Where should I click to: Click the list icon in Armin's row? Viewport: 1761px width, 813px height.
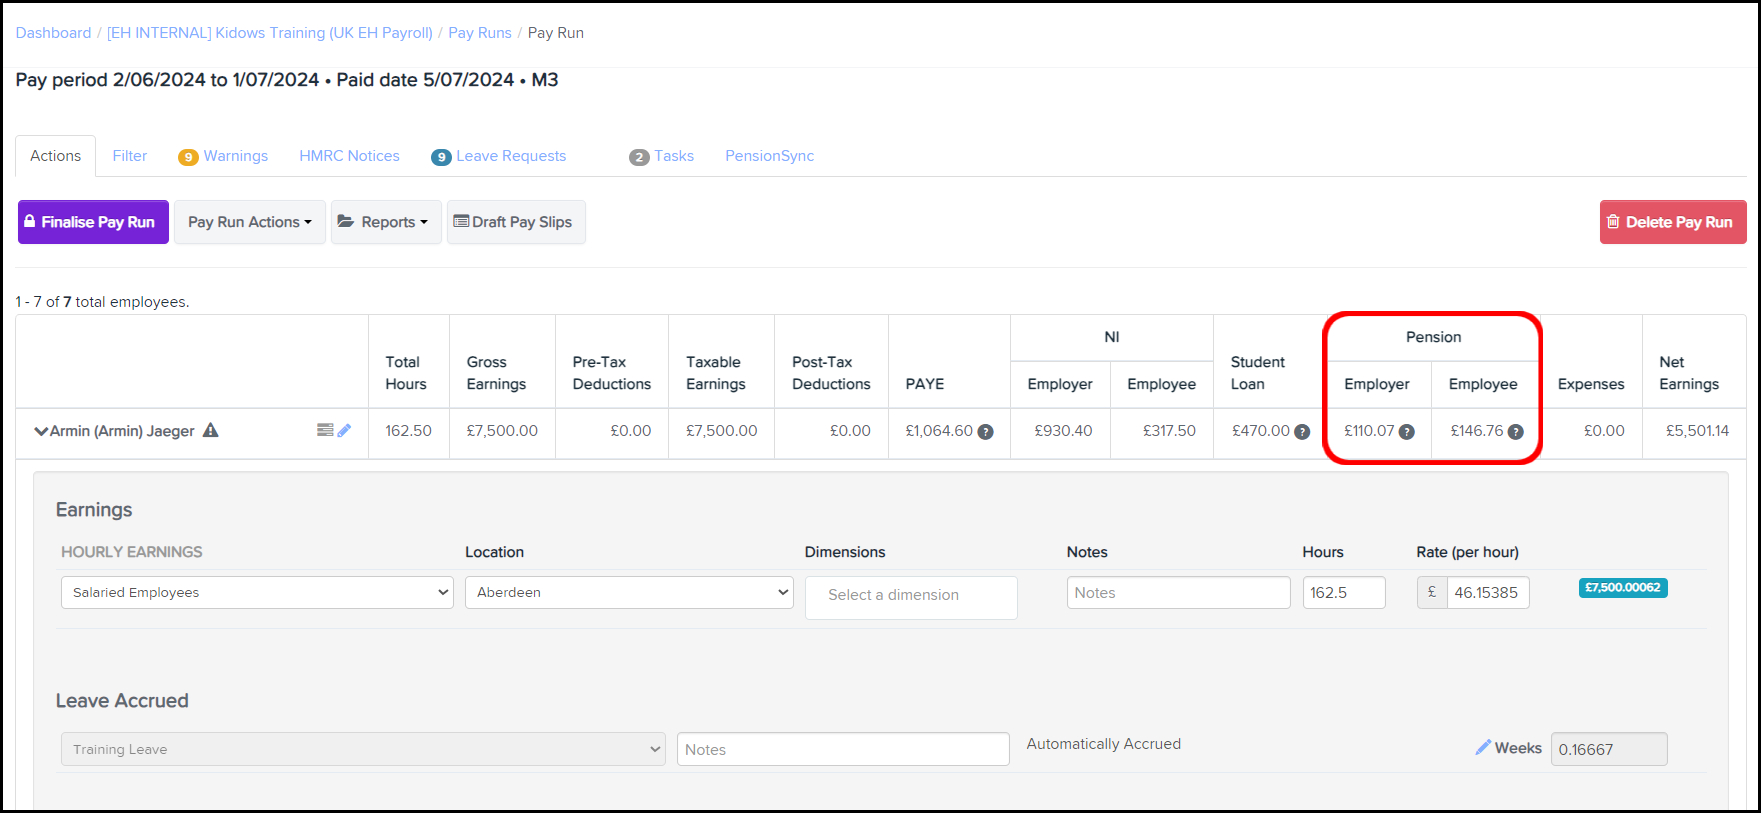tap(325, 430)
